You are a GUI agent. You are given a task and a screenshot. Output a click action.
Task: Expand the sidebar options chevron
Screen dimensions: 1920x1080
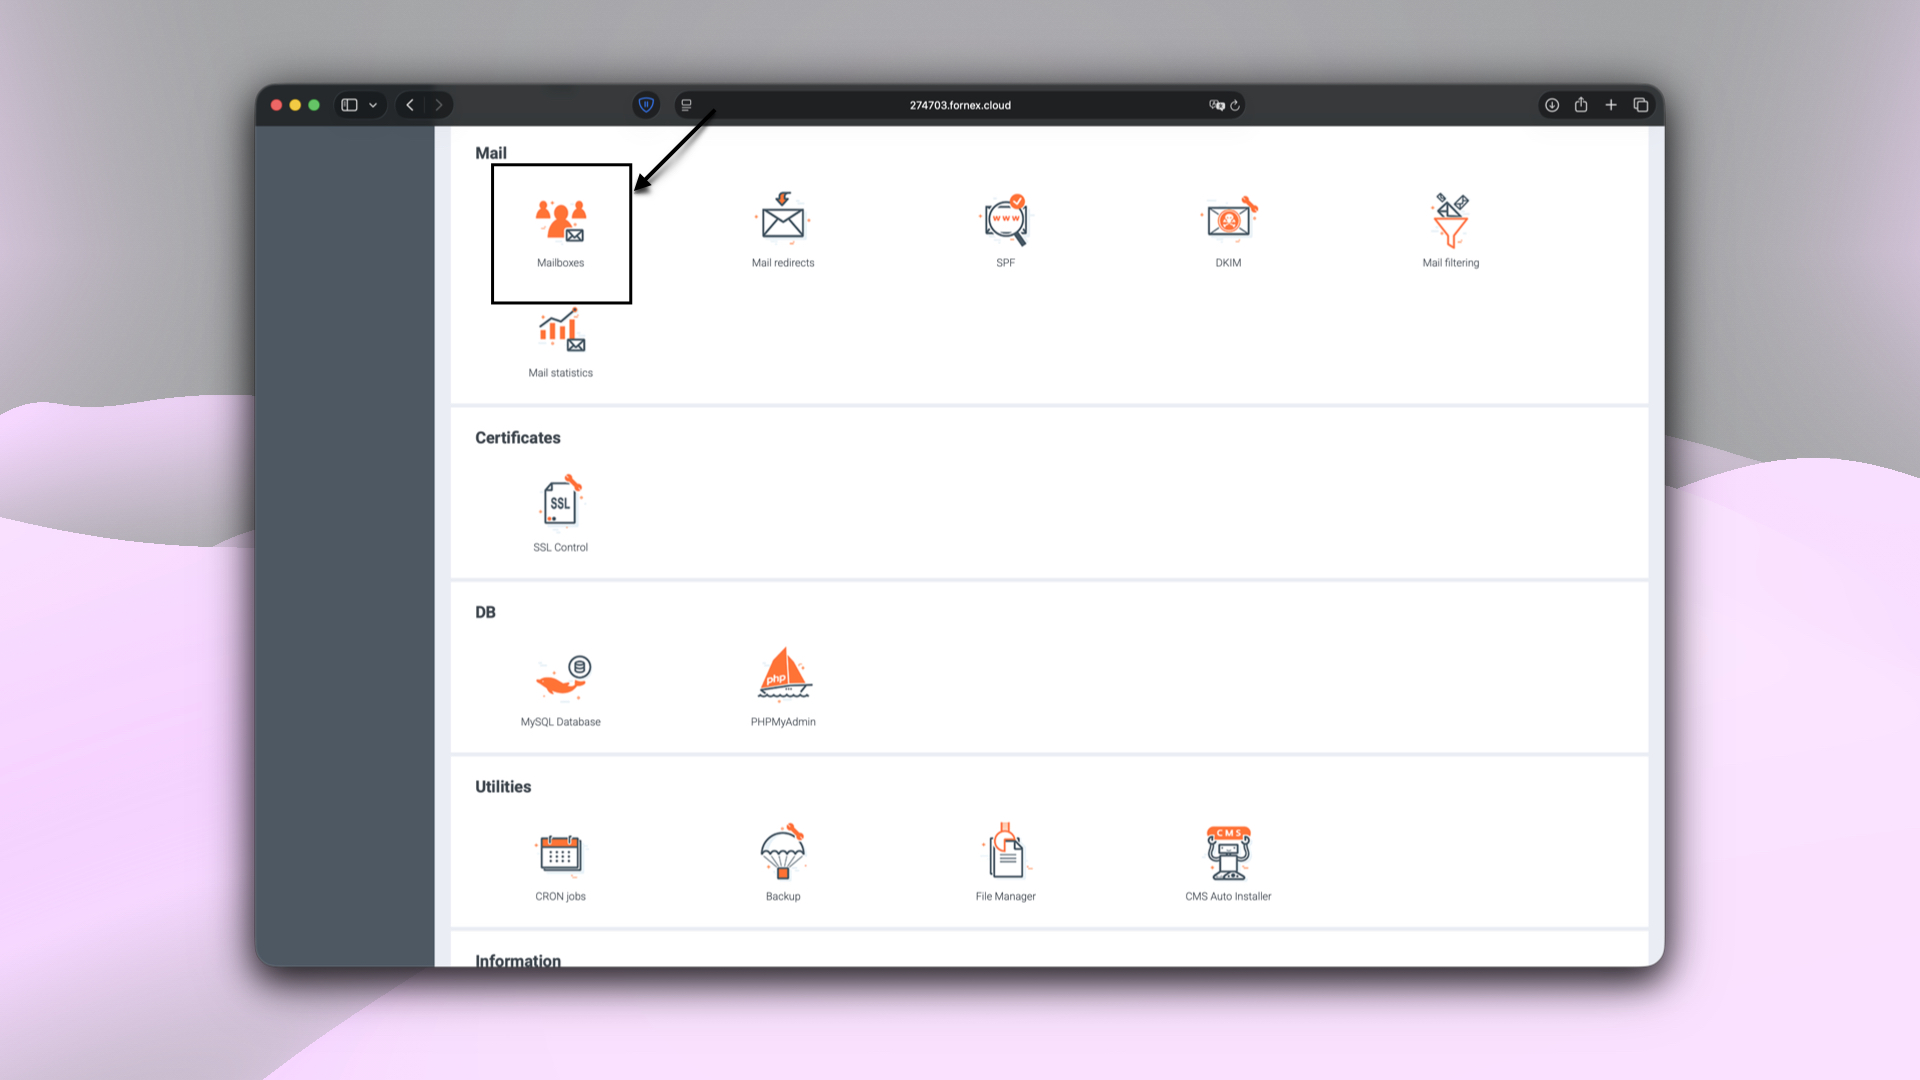coord(373,104)
